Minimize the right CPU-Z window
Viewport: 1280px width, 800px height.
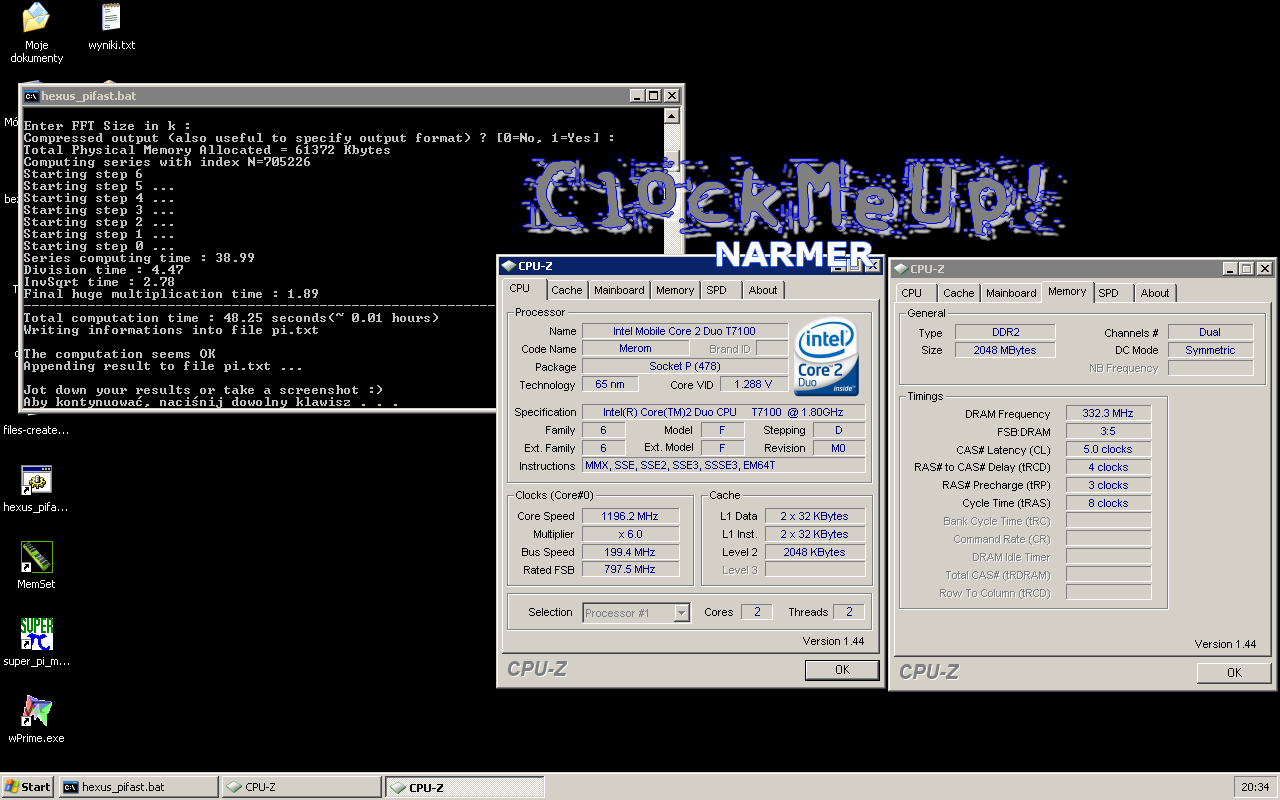1230,269
